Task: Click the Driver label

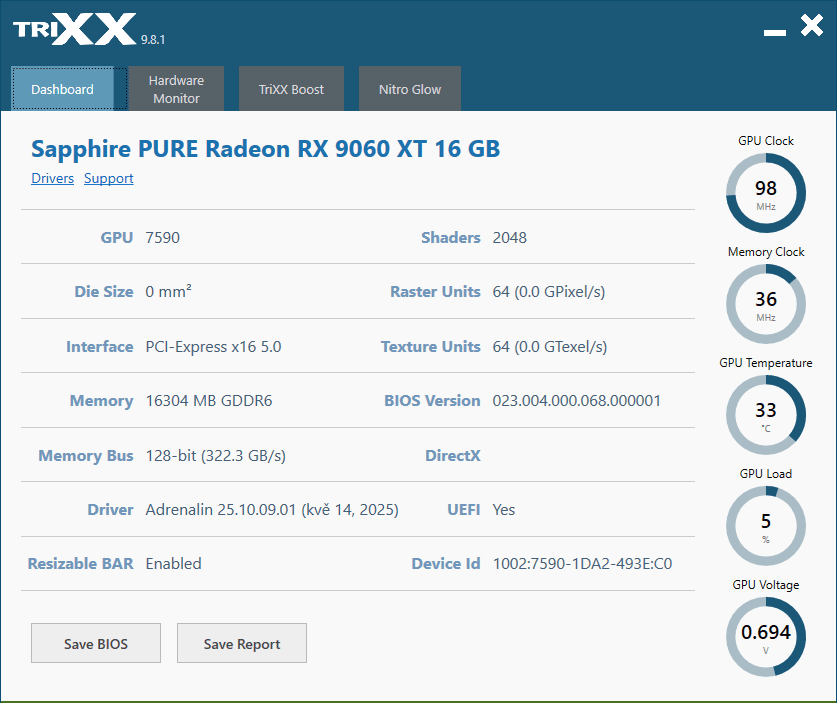Action: coord(110,510)
